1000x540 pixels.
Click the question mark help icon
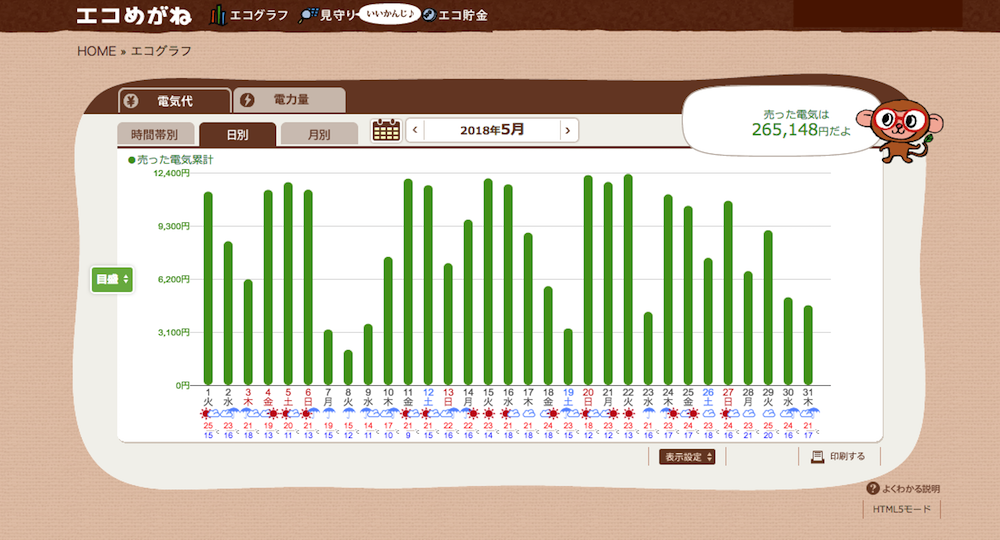tap(872, 489)
